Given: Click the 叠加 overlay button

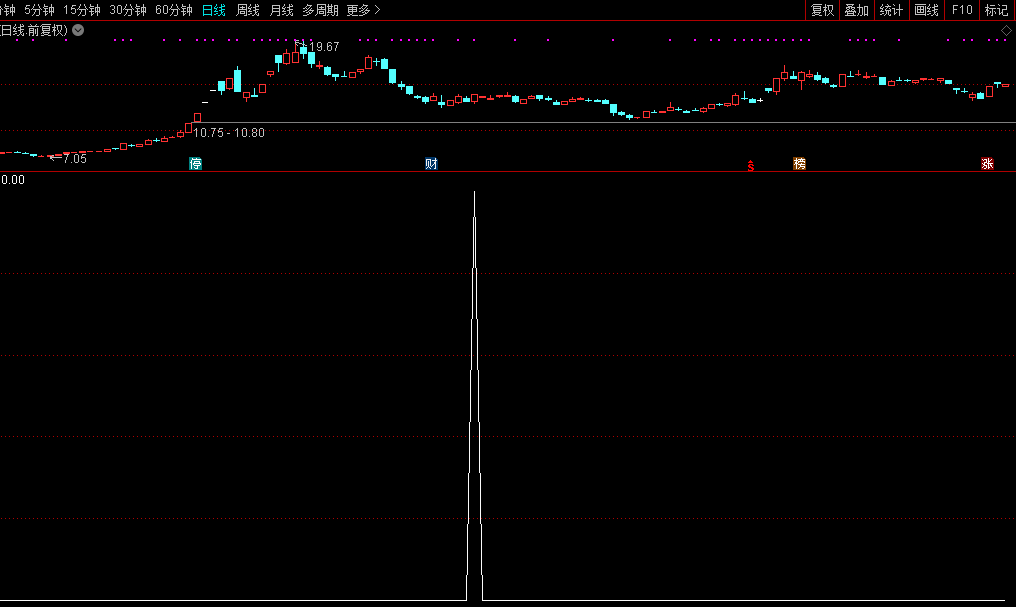Looking at the screenshot, I should click(x=856, y=10).
